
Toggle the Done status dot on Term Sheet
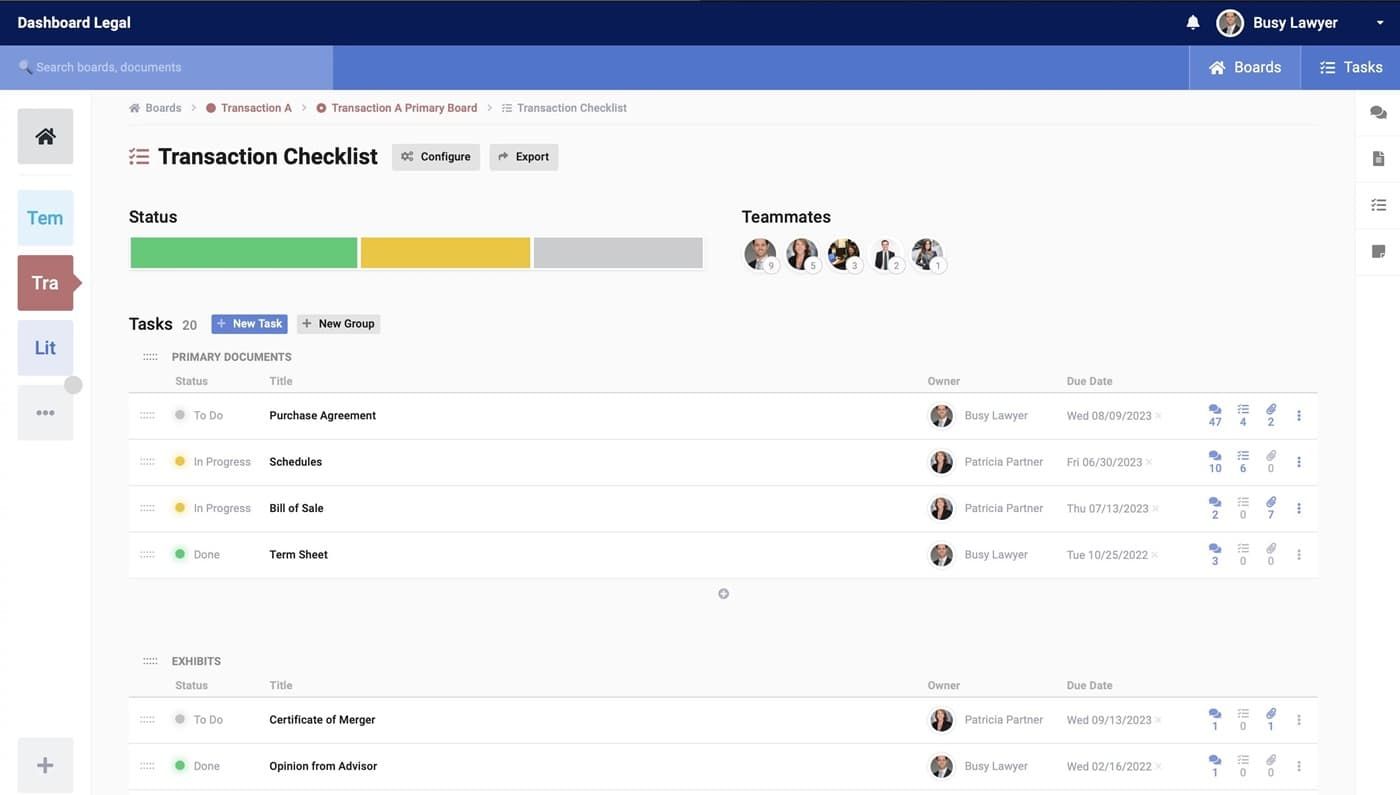pyautogui.click(x=180, y=553)
